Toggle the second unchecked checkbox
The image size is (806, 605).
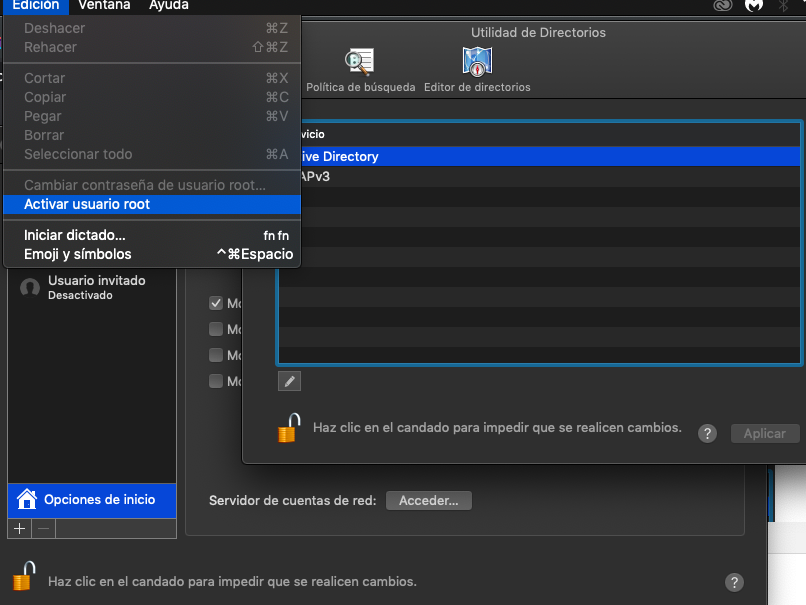point(216,329)
